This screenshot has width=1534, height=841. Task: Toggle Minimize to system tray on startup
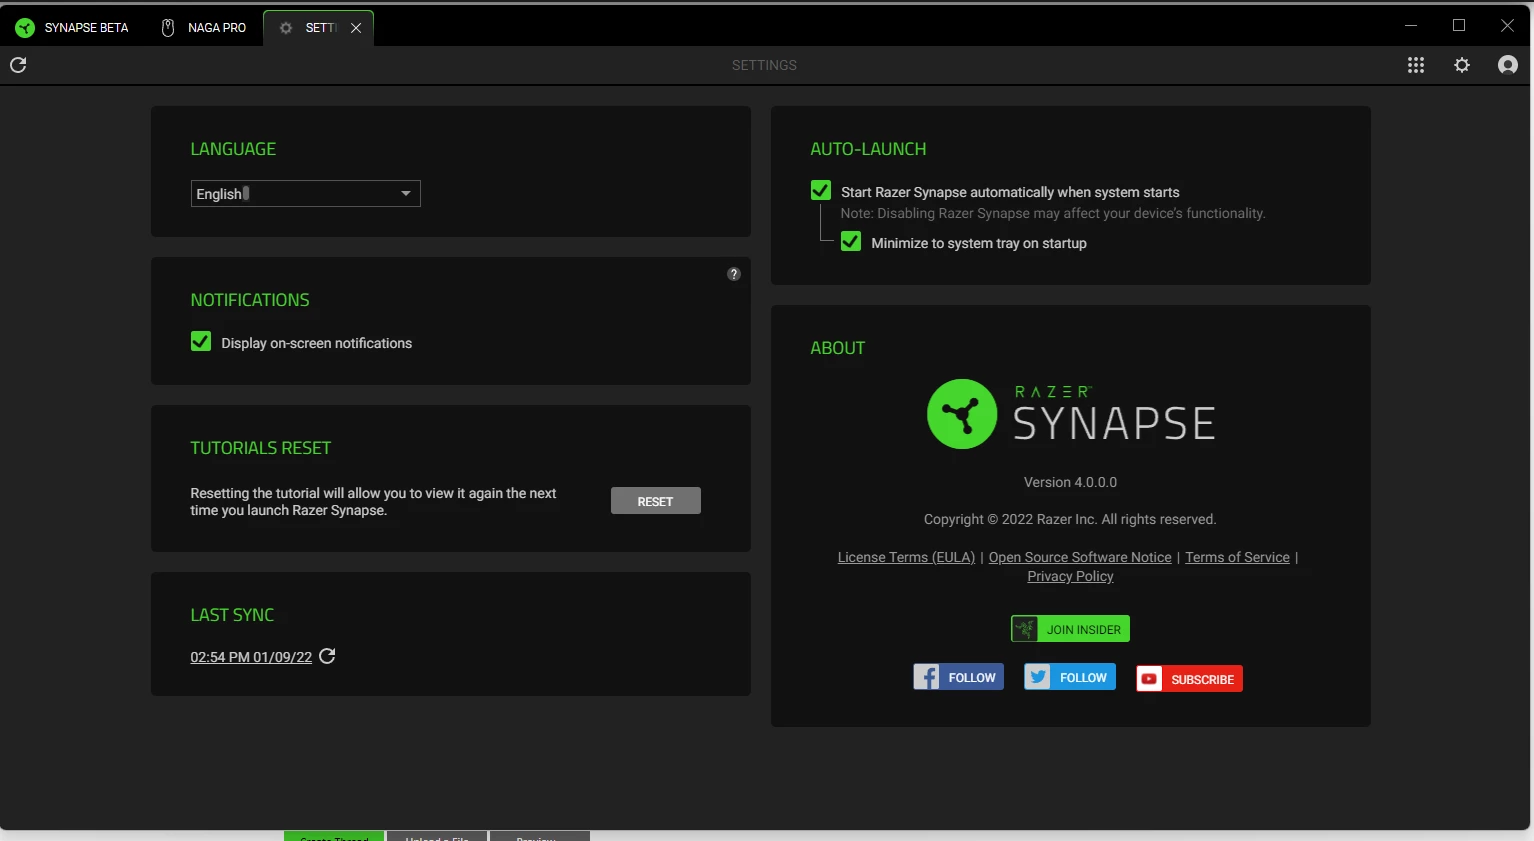tap(851, 242)
